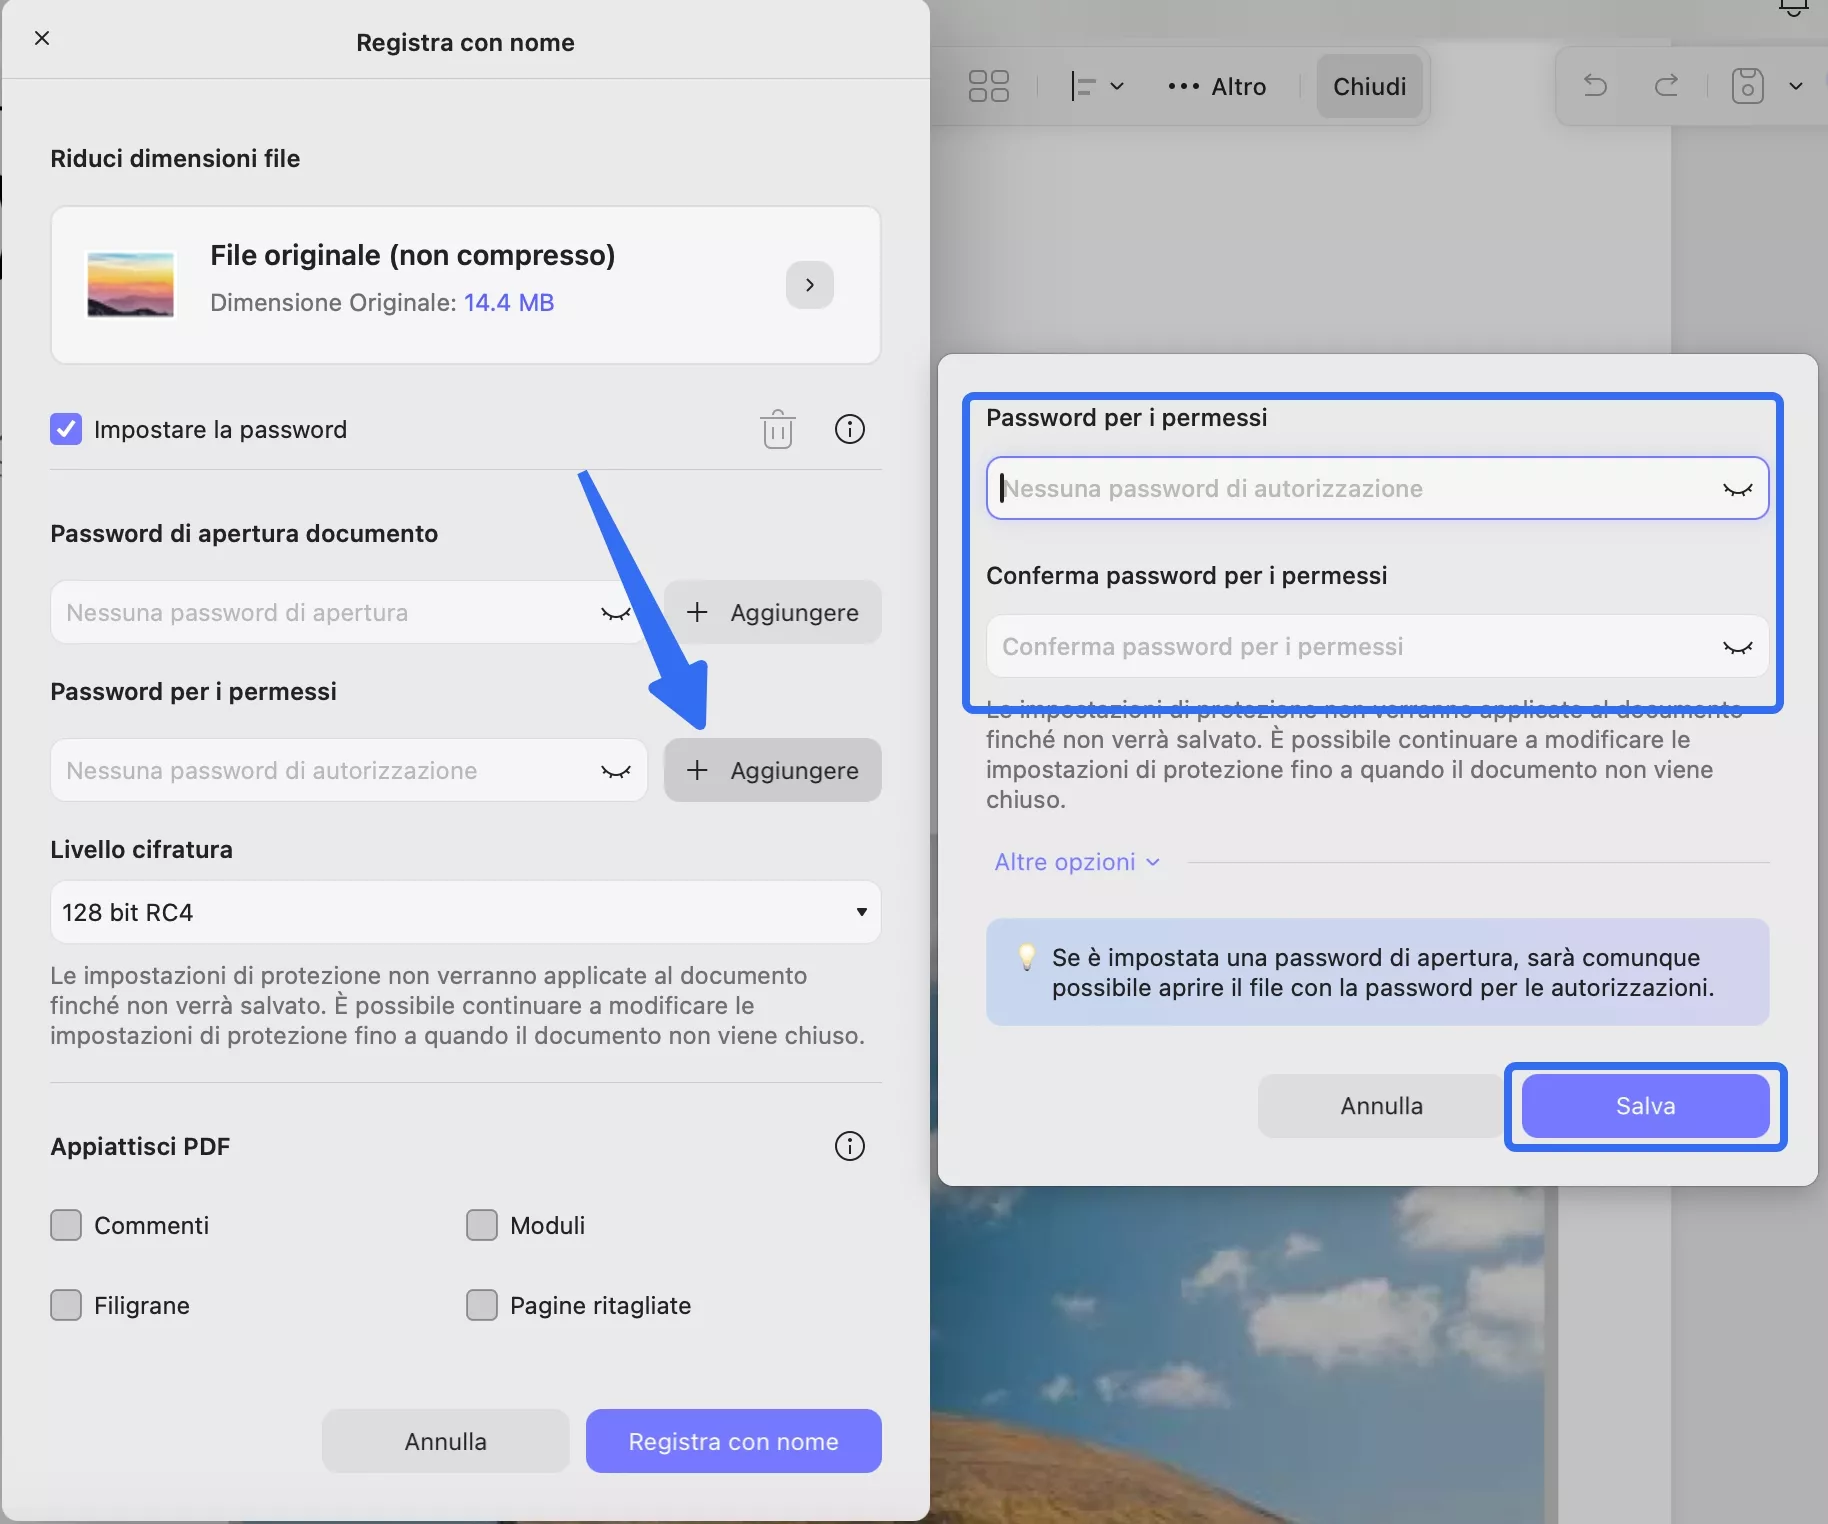This screenshot has height=1524, width=1828.
Task: Click the Salva button in the dialog
Action: tap(1644, 1105)
